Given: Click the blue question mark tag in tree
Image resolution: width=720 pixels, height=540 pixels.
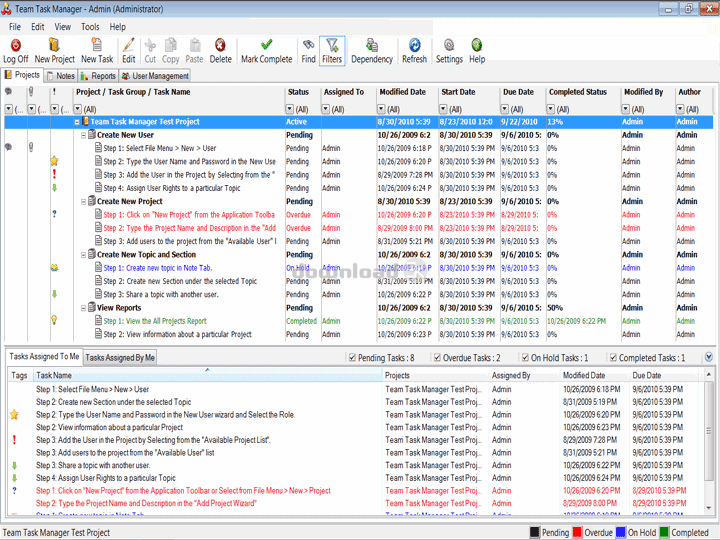Looking at the screenshot, I should click(54, 214).
